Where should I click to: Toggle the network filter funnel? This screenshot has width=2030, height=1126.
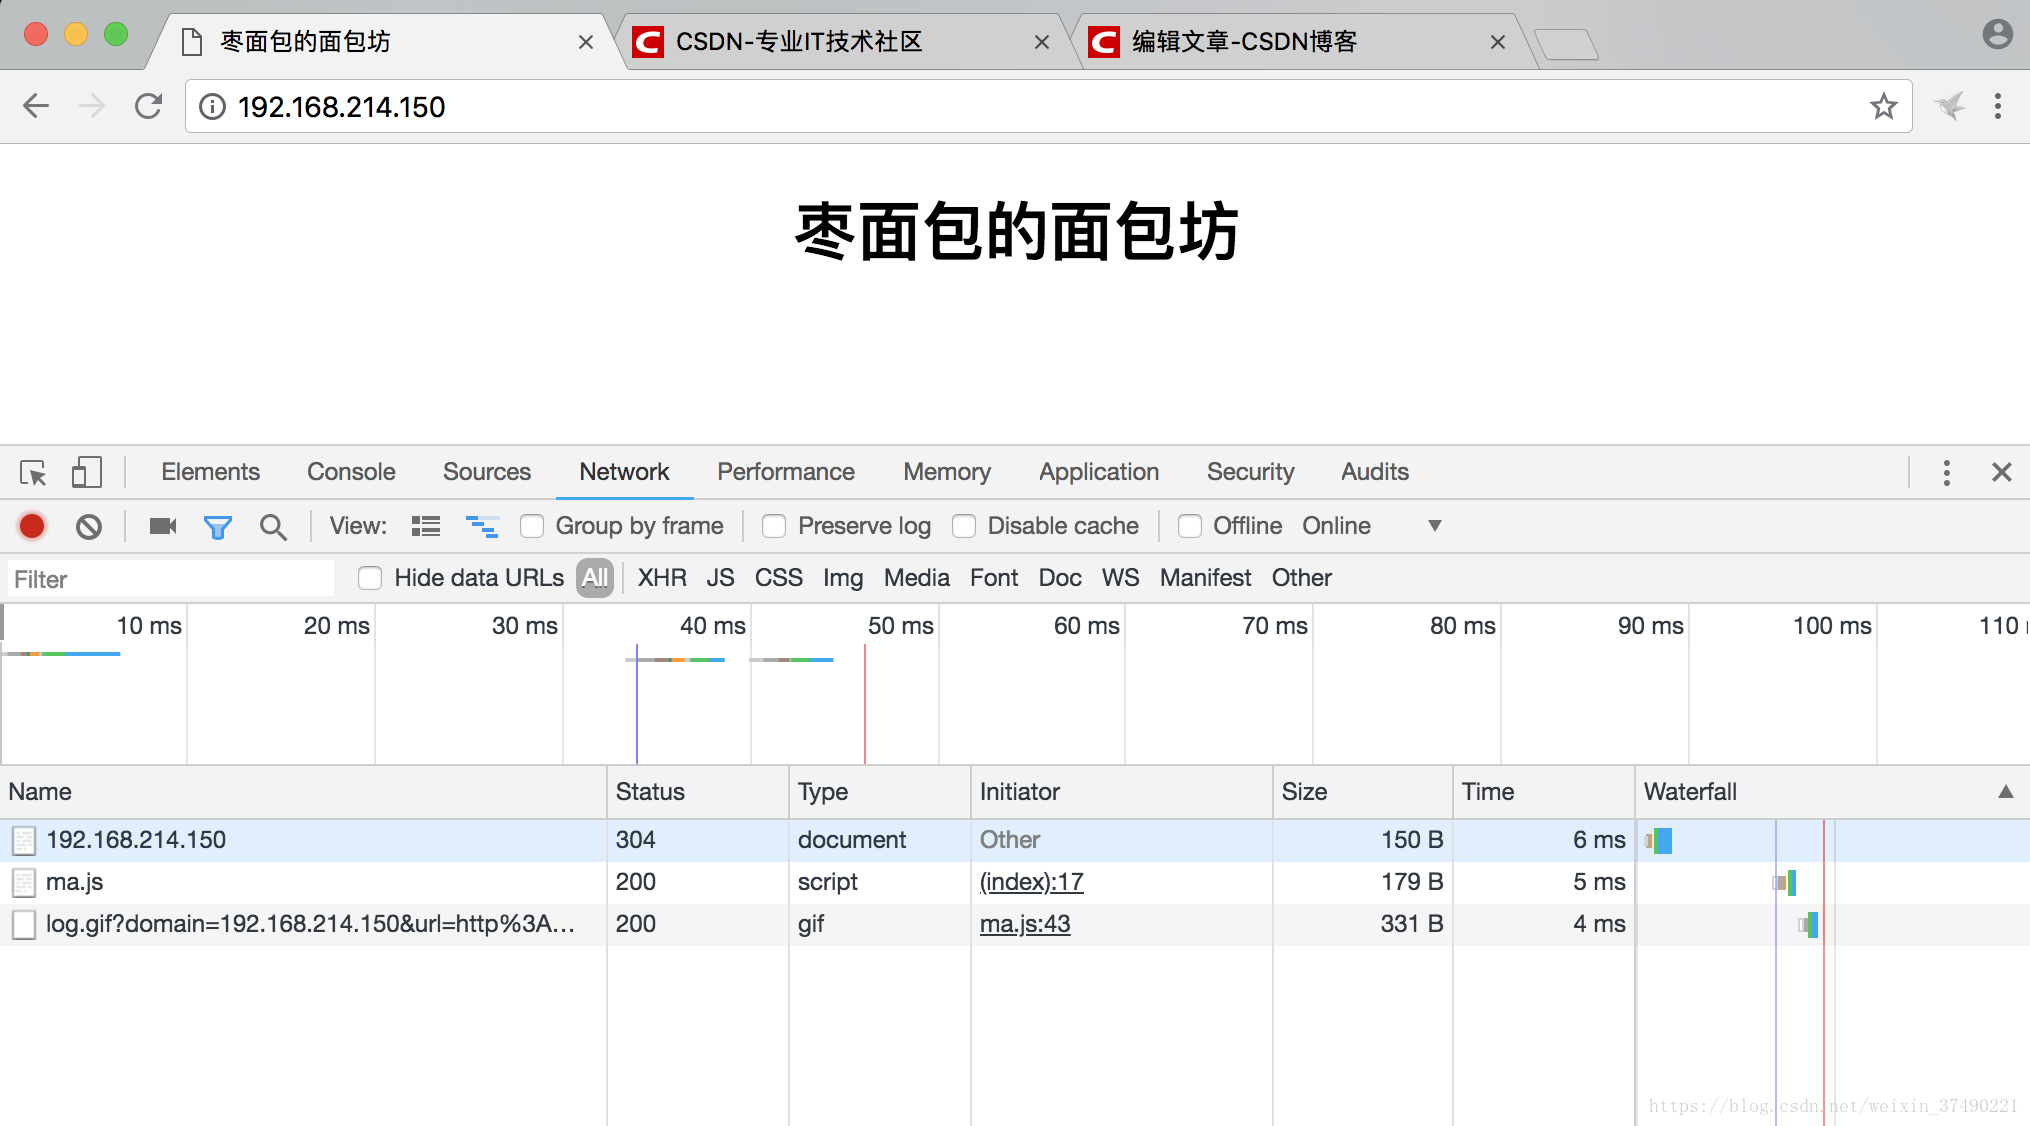point(217,526)
